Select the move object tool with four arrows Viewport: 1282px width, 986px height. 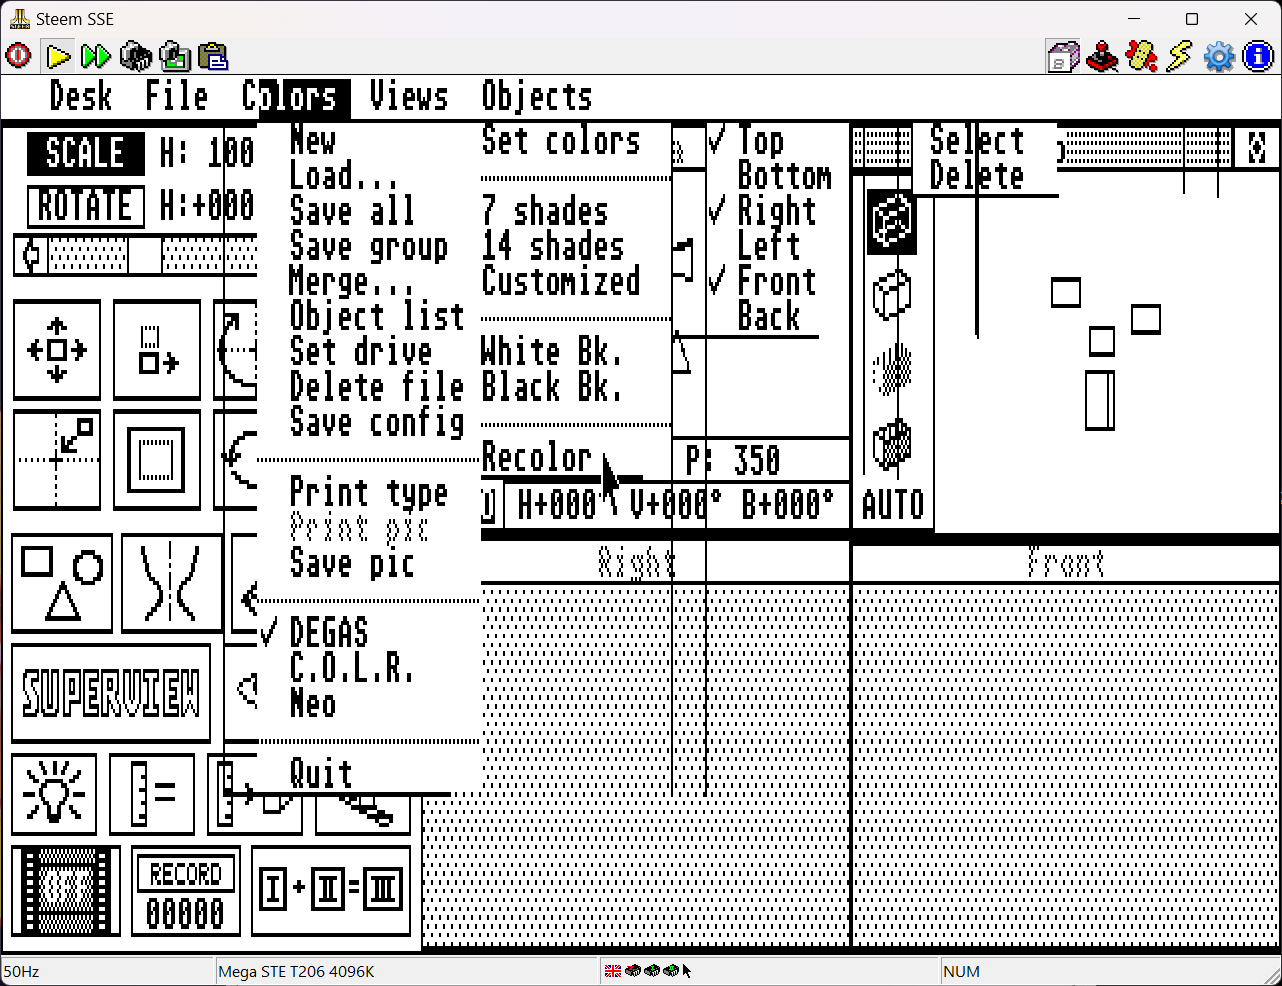[56, 350]
